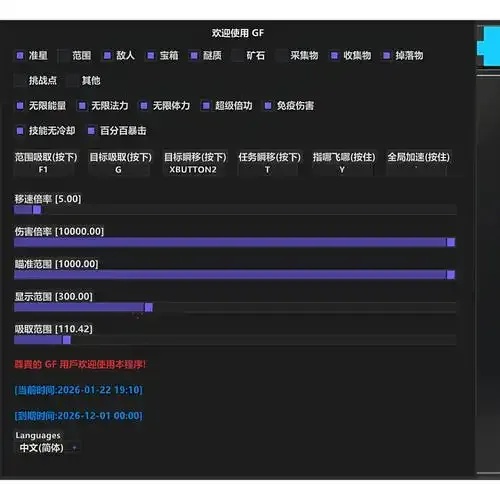
Task: Click the 伤害倍率 slider bar
Action: pyautogui.click(x=235, y=242)
